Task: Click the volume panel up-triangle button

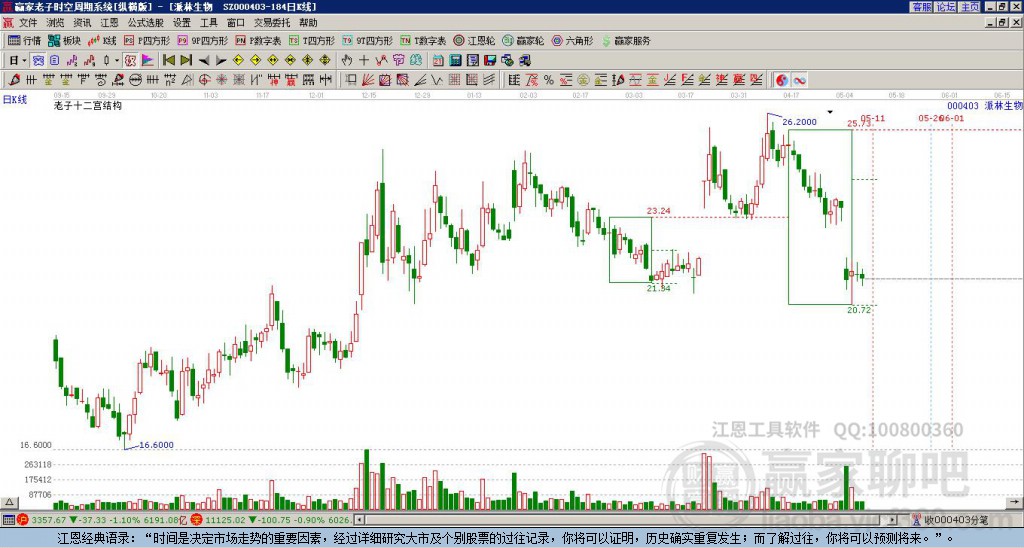Action: click(9, 502)
